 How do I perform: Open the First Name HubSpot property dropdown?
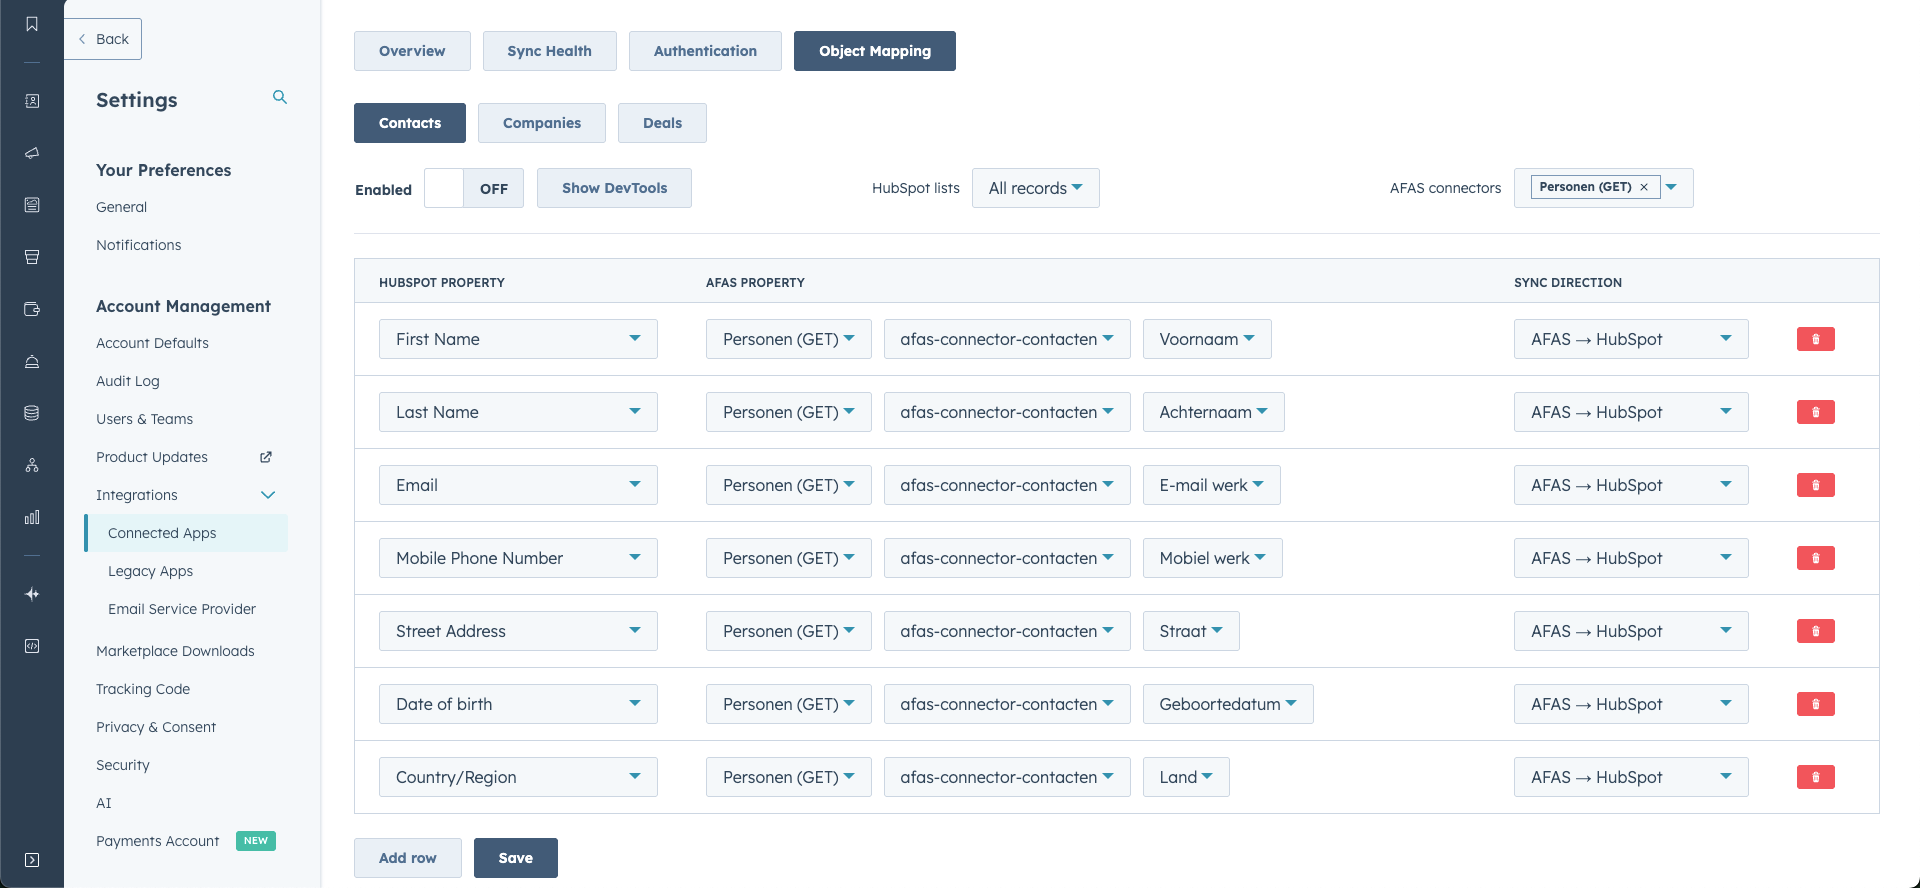point(518,339)
